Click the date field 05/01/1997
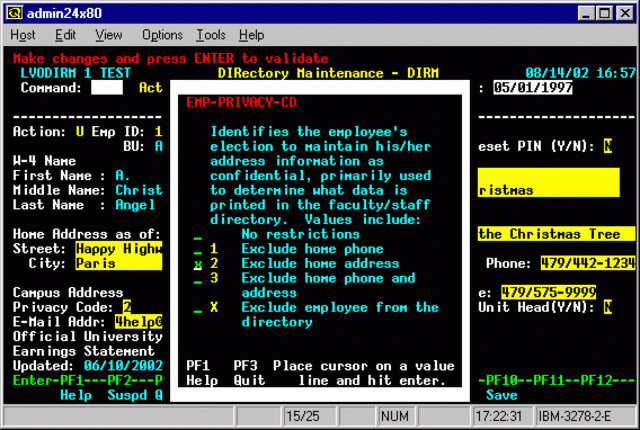This screenshot has height=430, width=640. pyautogui.click(x=533, y=87)
